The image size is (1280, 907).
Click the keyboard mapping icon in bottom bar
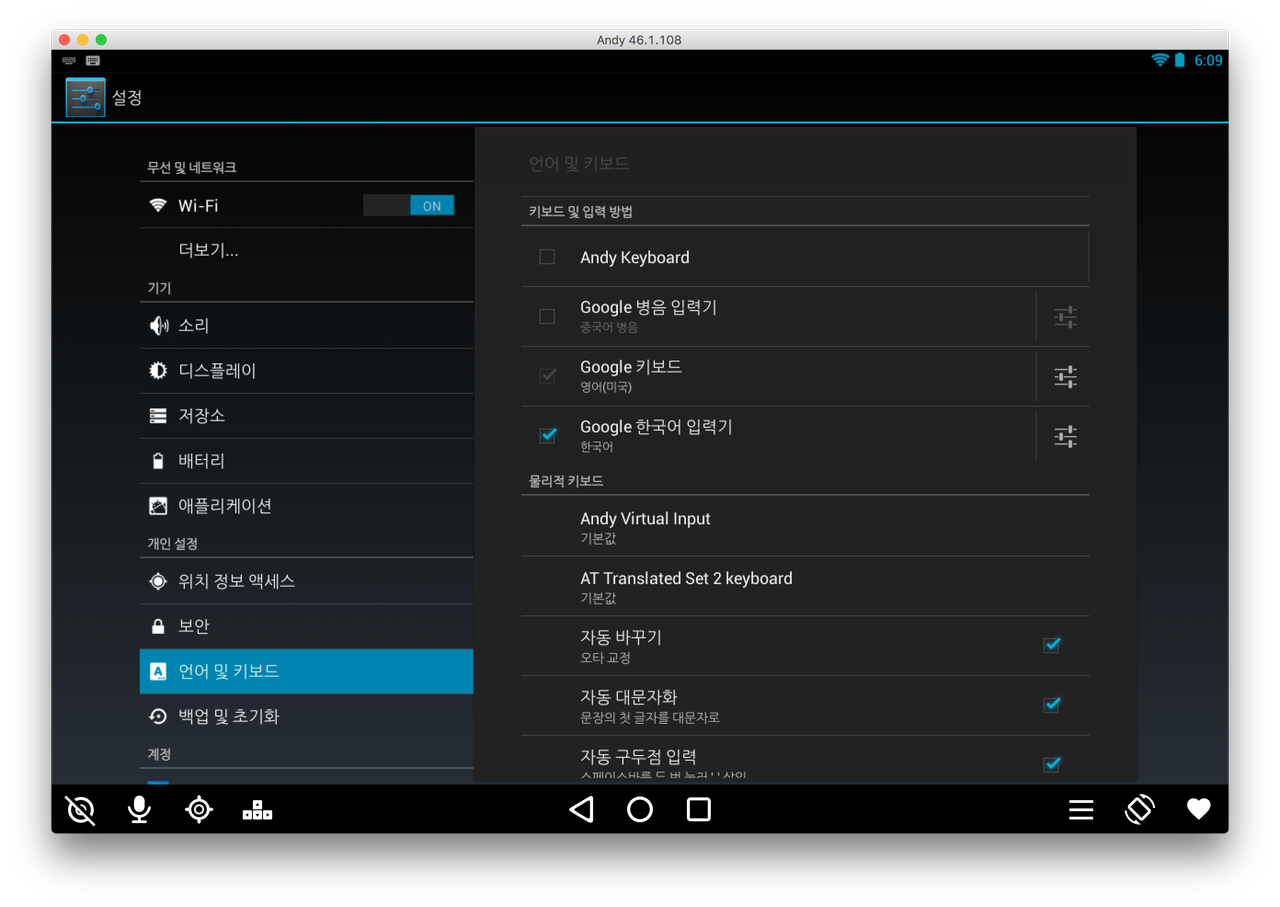[257, 810]
